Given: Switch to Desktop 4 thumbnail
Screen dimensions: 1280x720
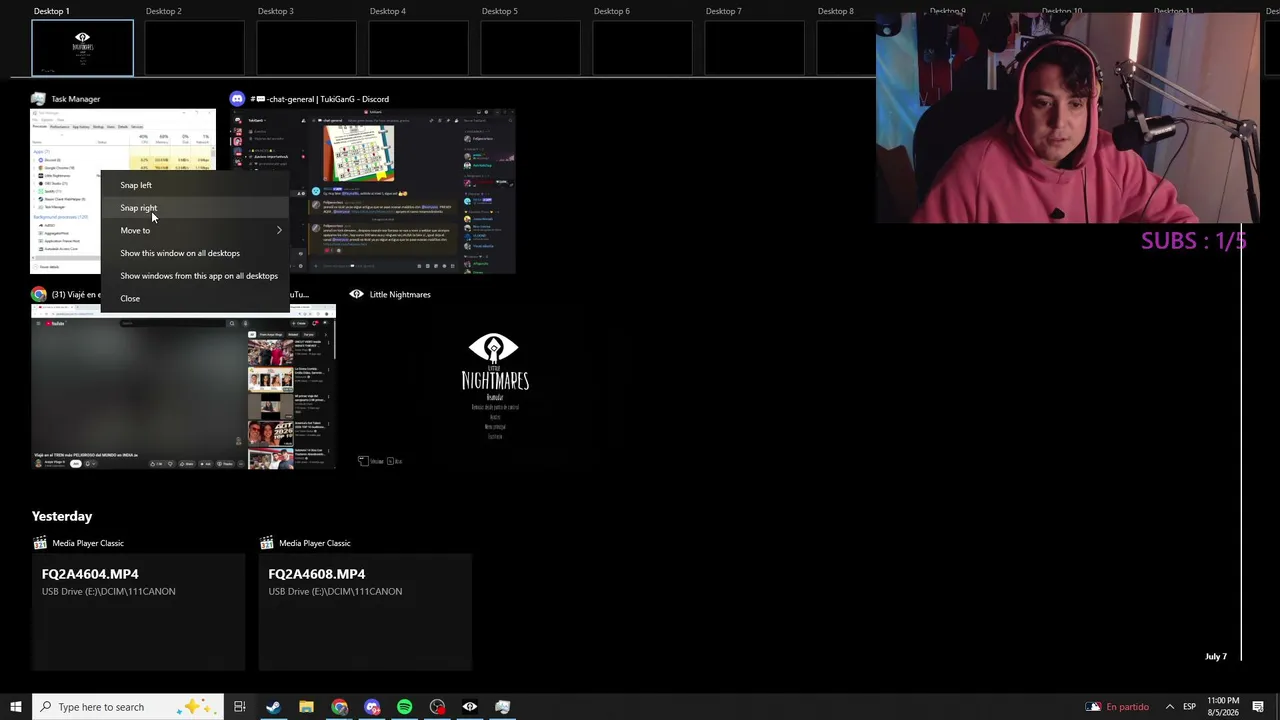Looking at the screenshot, I should click(x=418, y=47).
